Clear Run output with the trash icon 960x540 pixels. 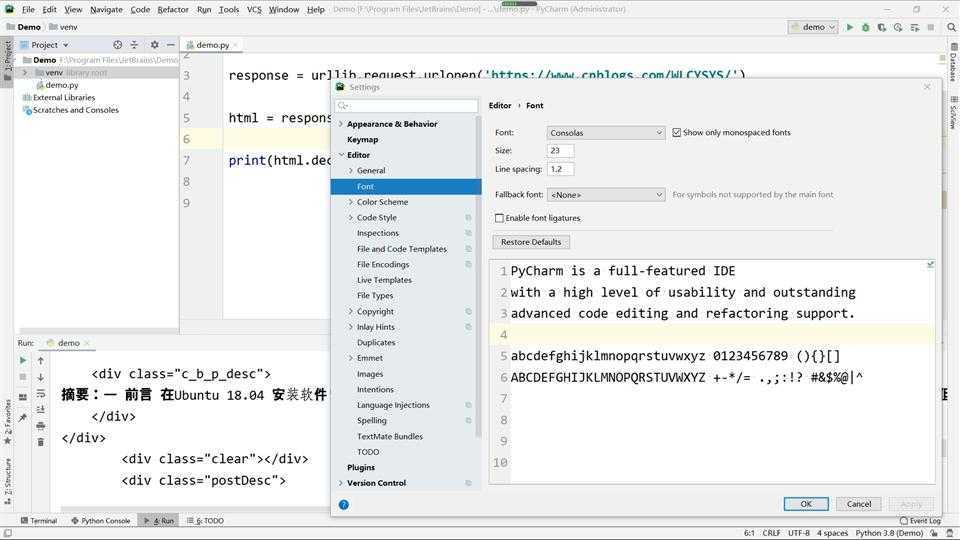[x=41, y=442]
